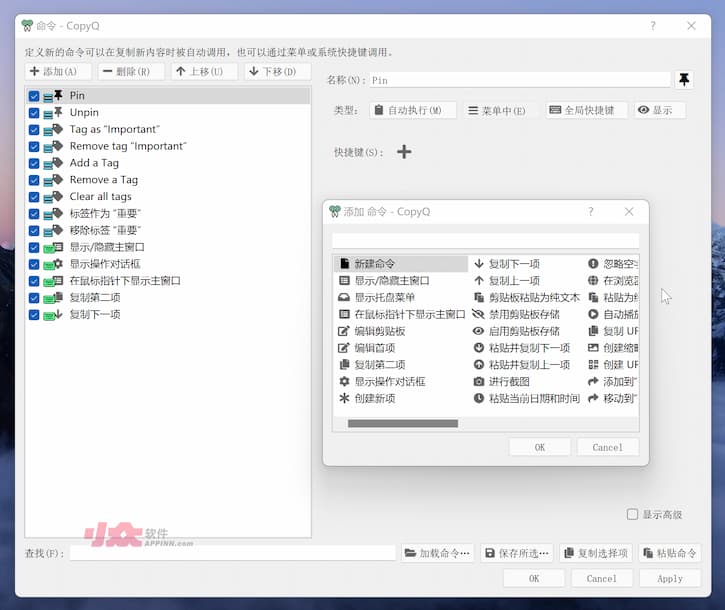
Task: Close the add command dialog
Action: point(629,212)
